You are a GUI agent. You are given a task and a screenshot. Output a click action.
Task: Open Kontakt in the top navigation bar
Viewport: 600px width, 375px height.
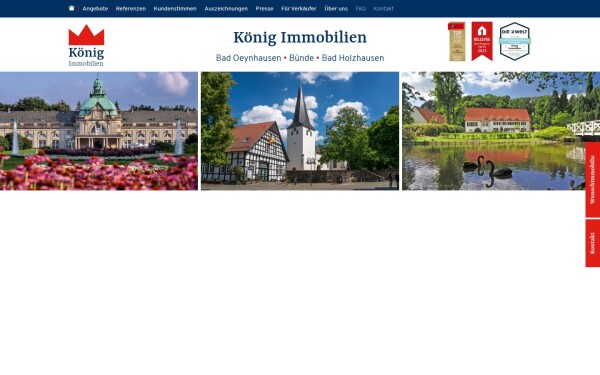(383, 8)
